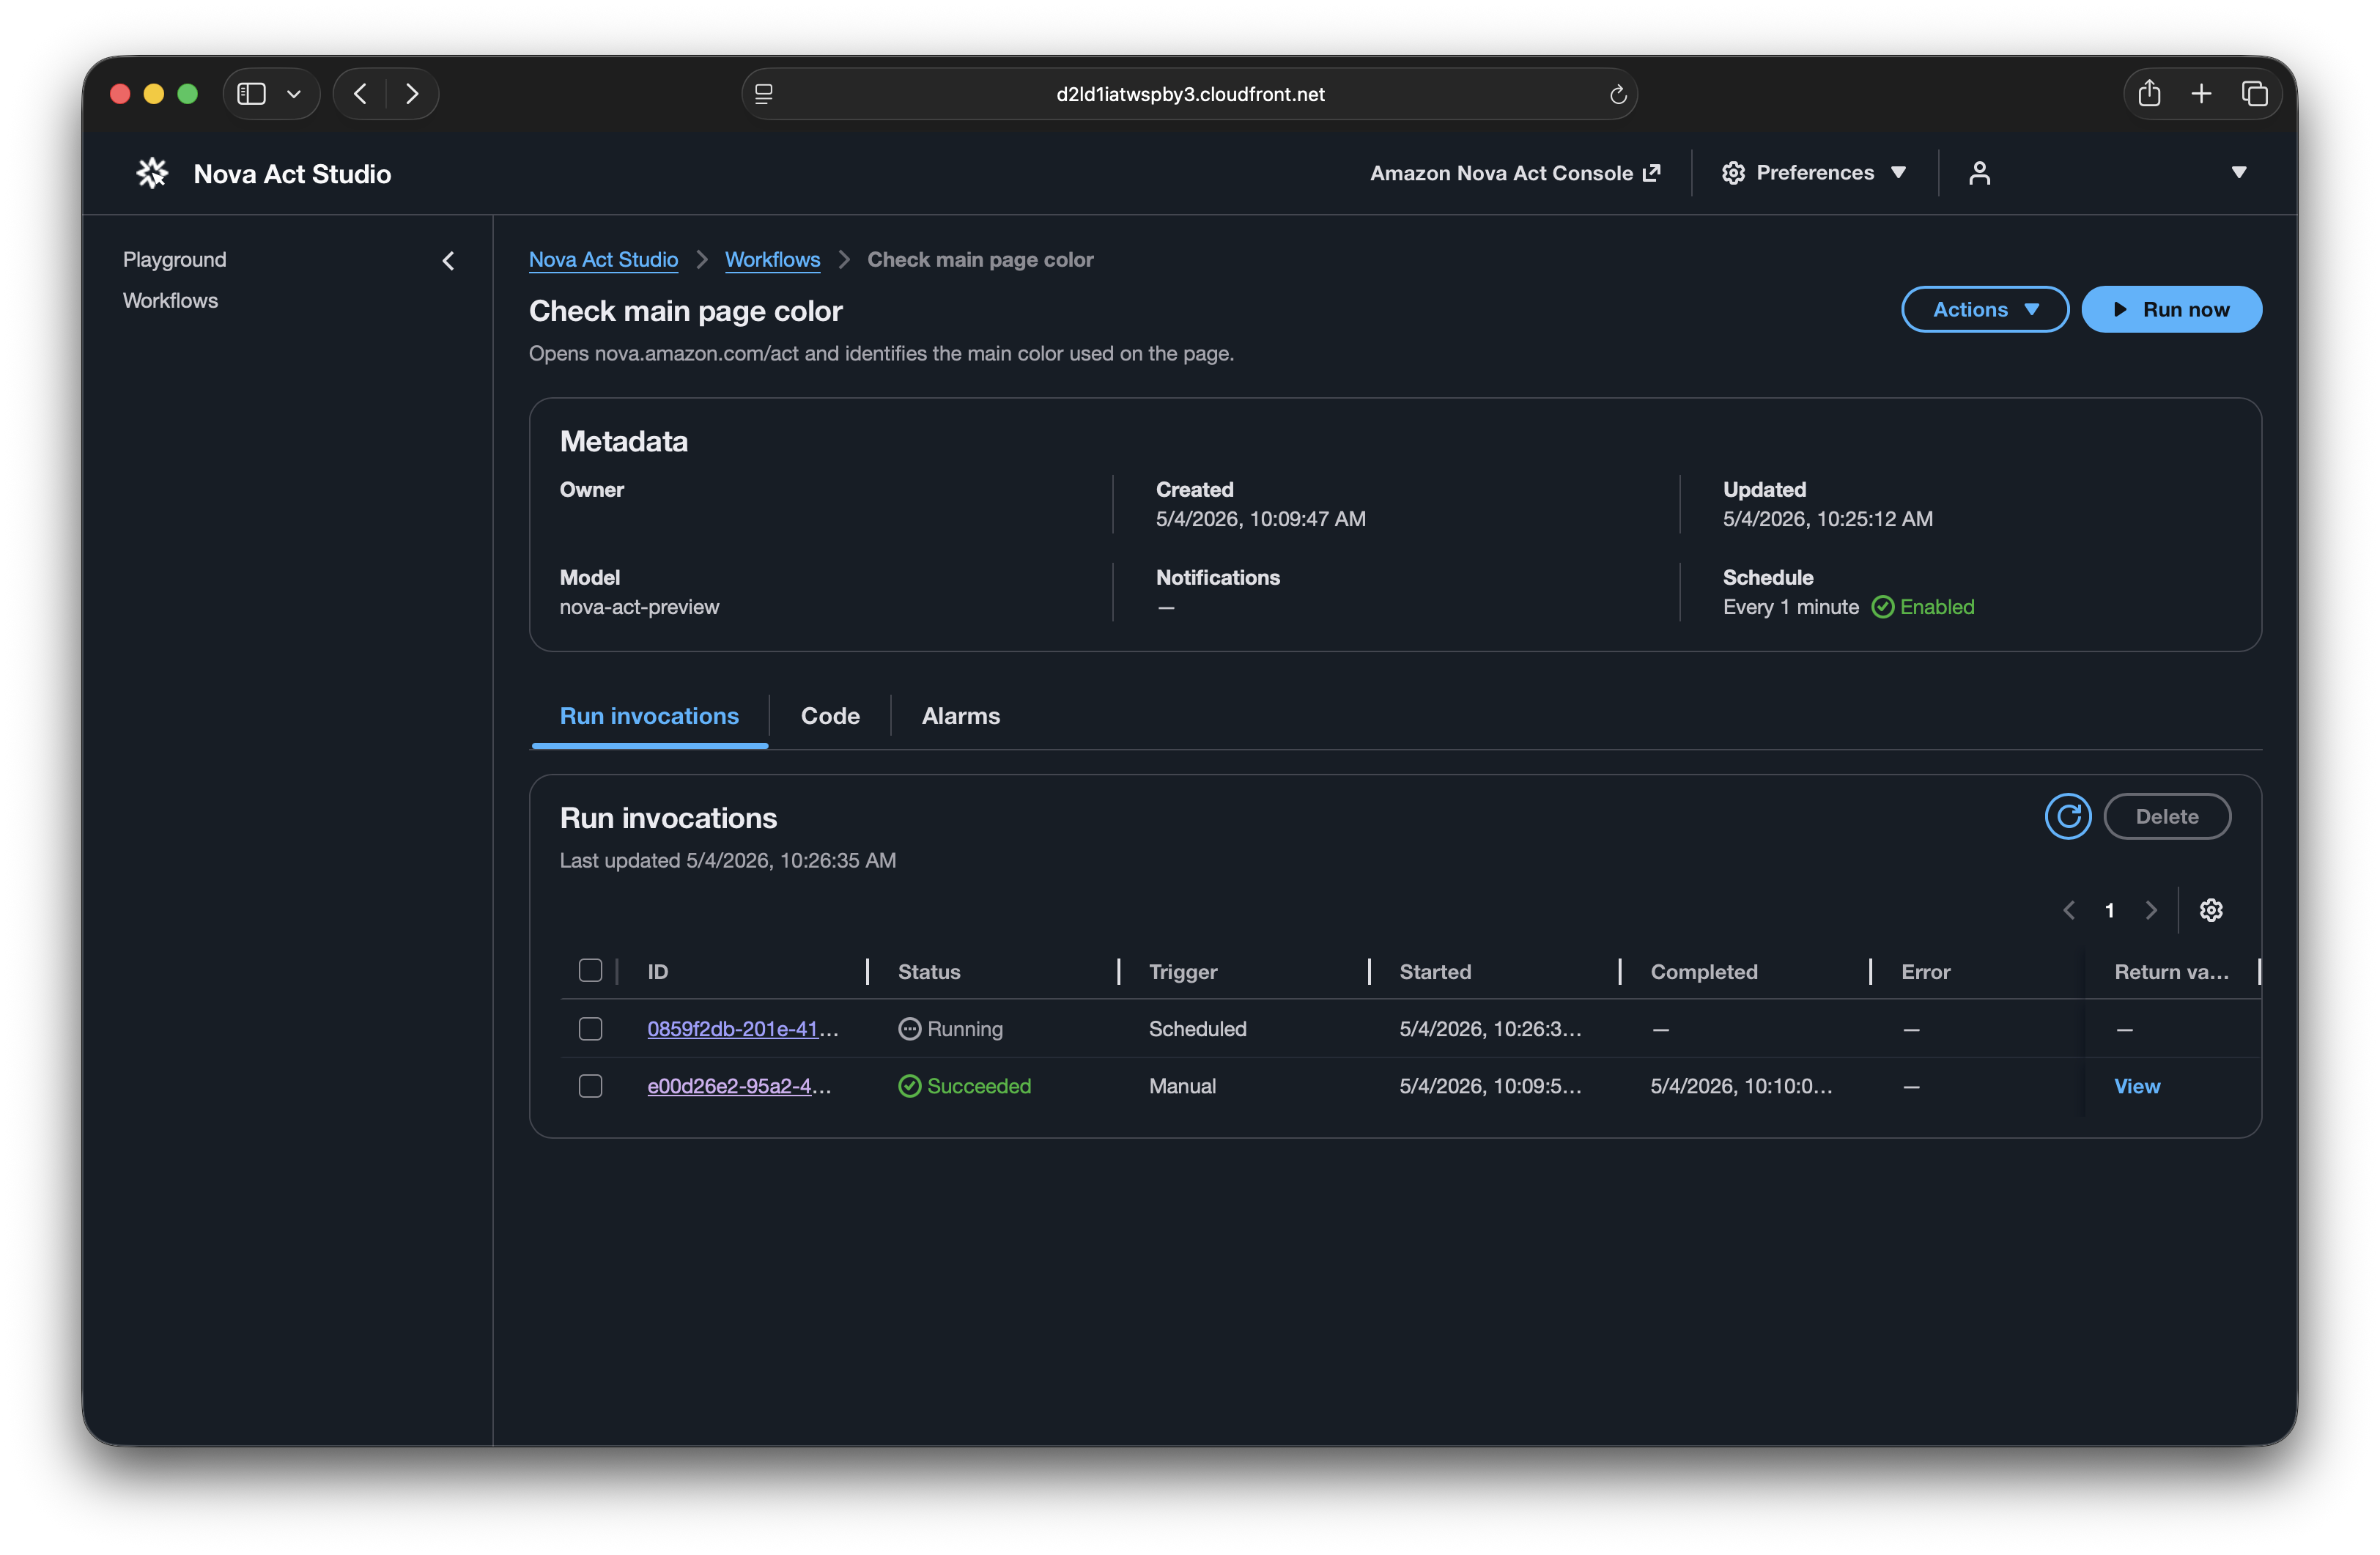Click the nova-act-preview model value
The image size is (2380, 1555).
639,607
